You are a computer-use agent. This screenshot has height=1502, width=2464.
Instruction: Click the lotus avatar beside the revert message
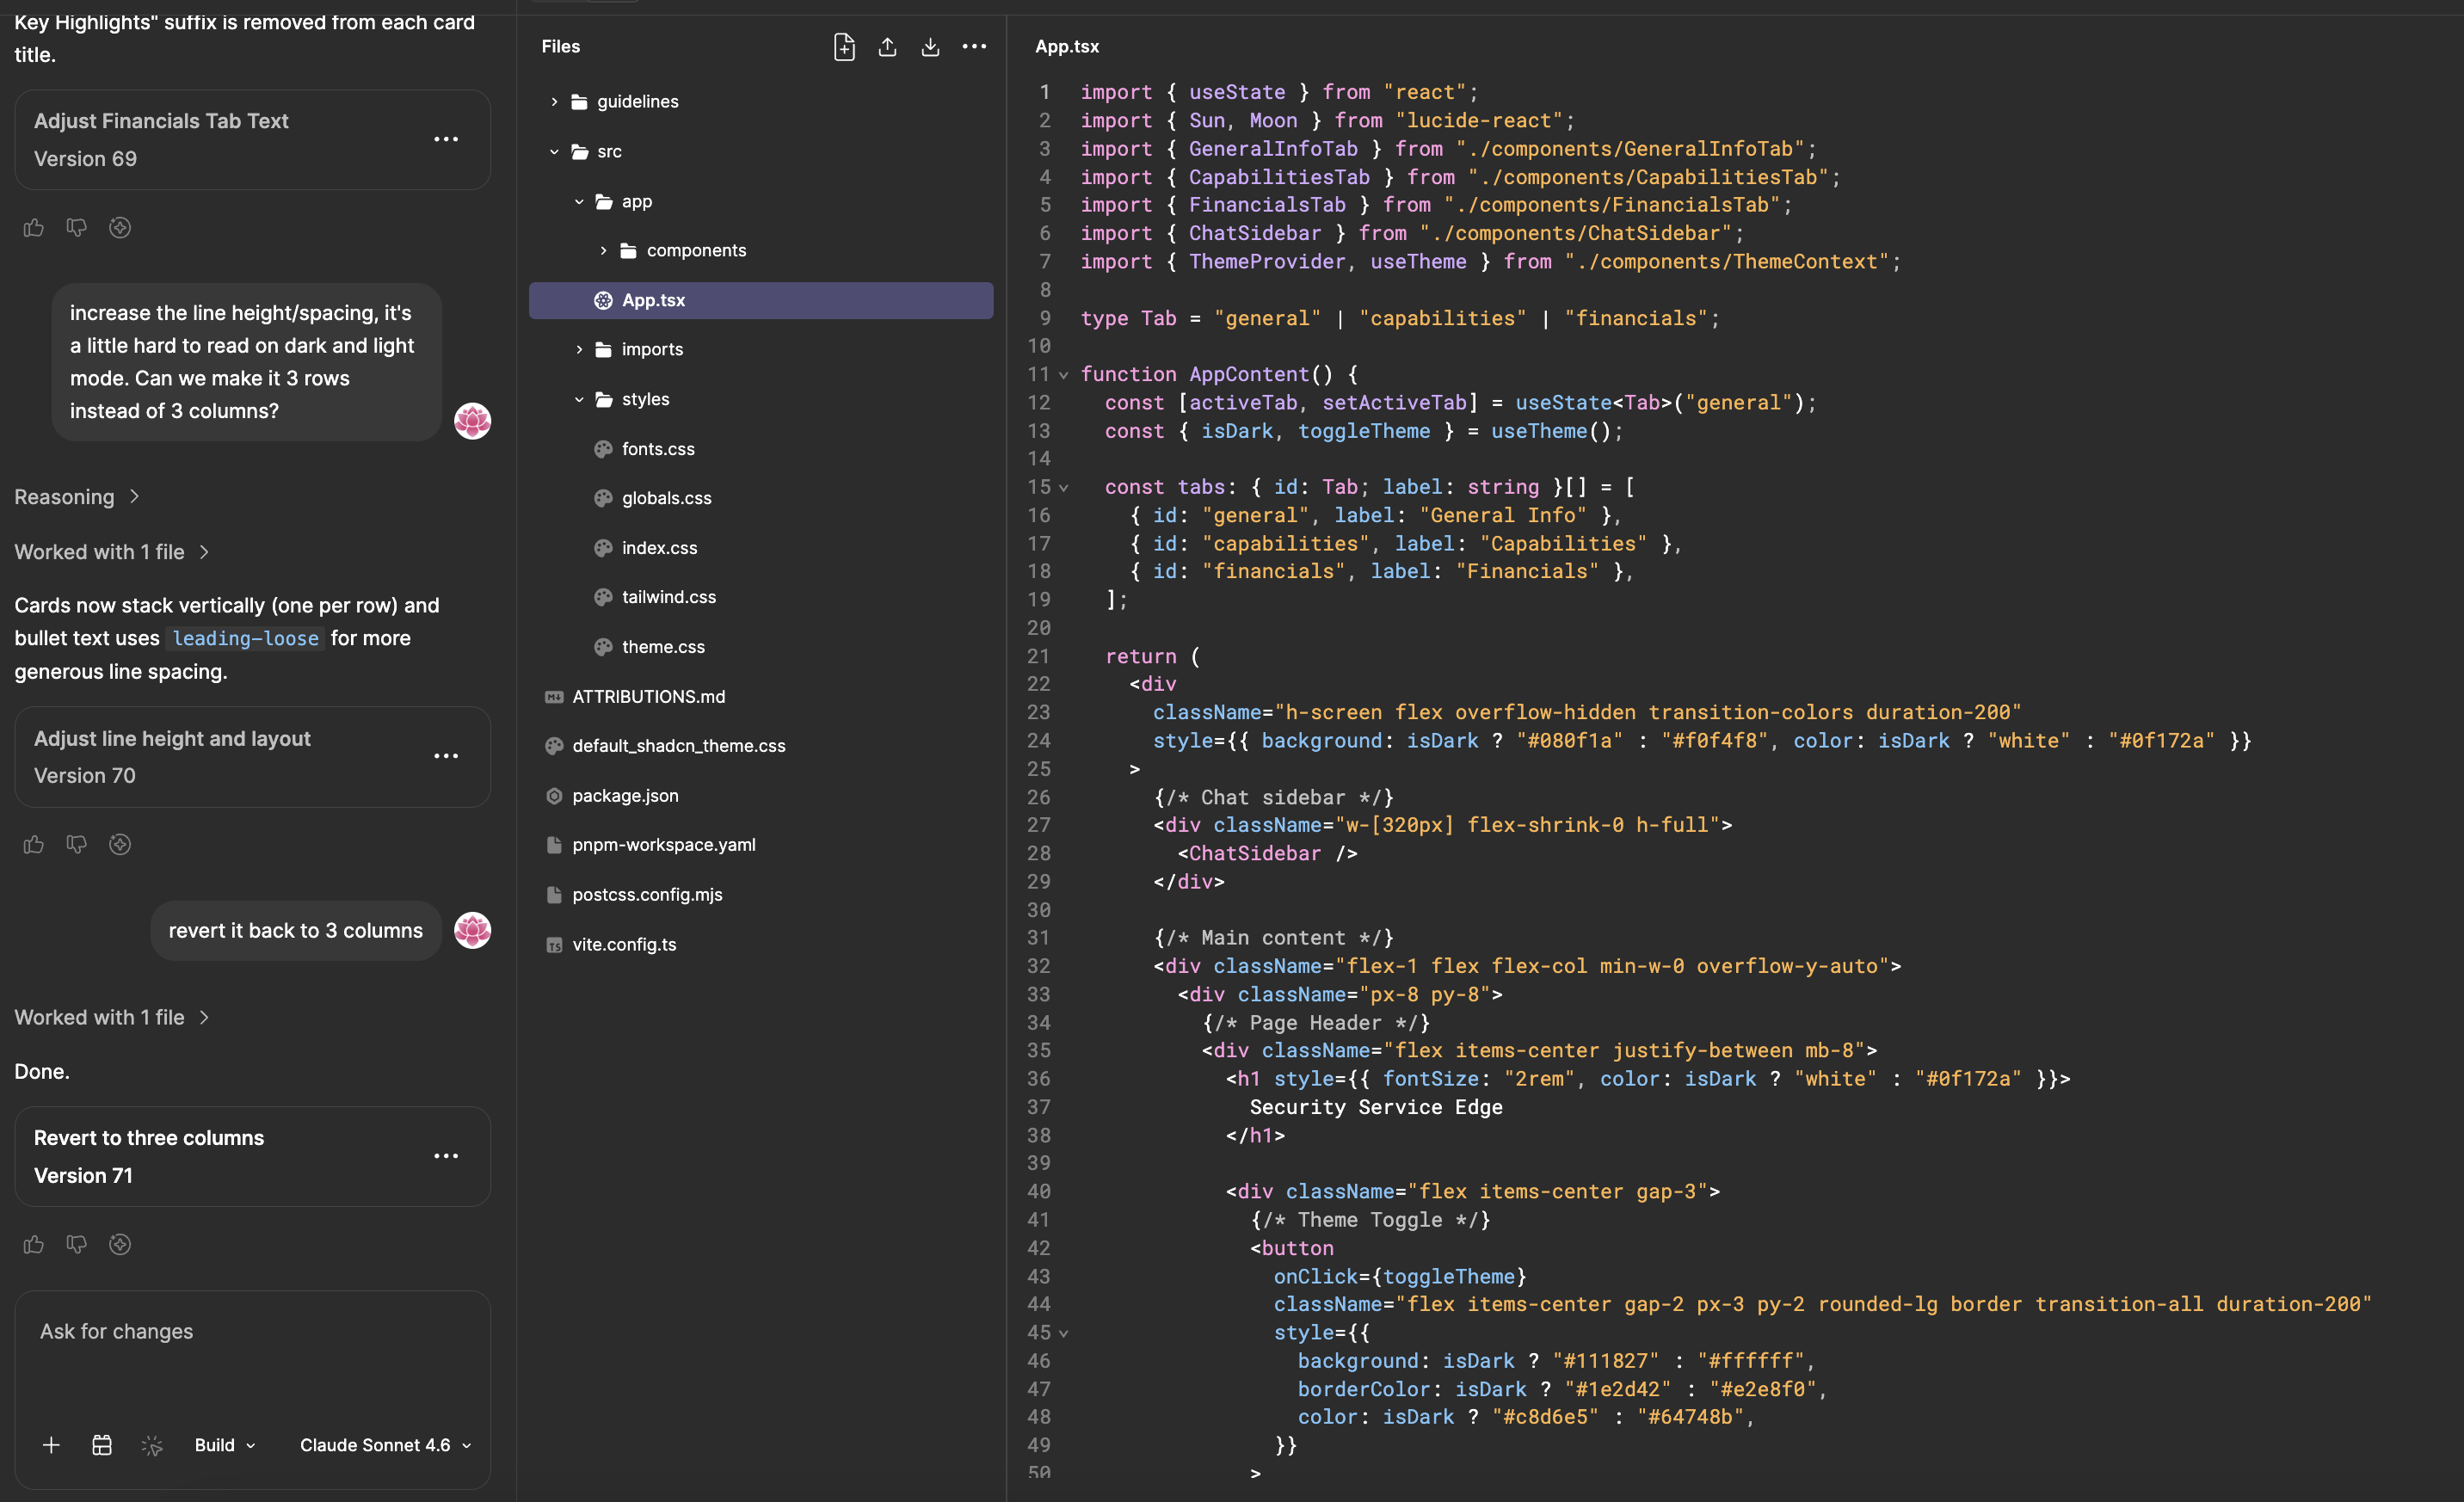(472, 930)
